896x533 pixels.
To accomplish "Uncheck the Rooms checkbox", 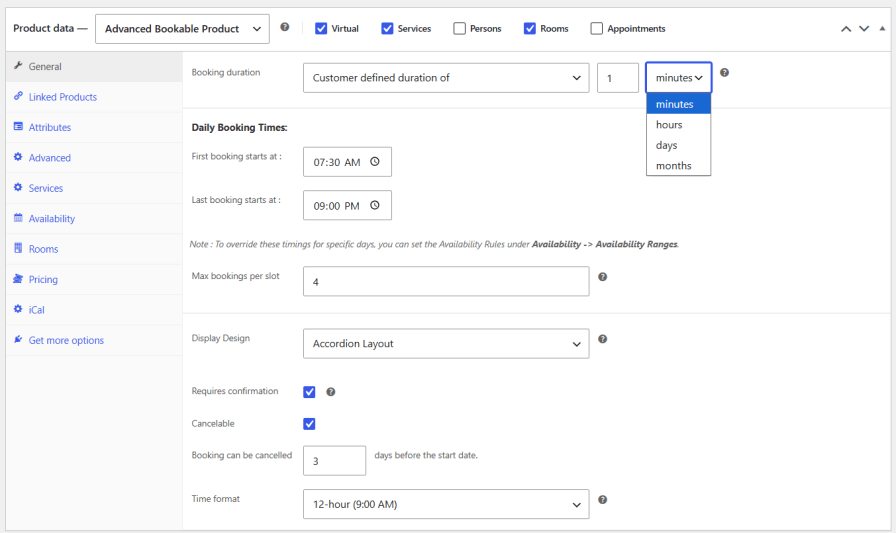I will tap(530, 29).
